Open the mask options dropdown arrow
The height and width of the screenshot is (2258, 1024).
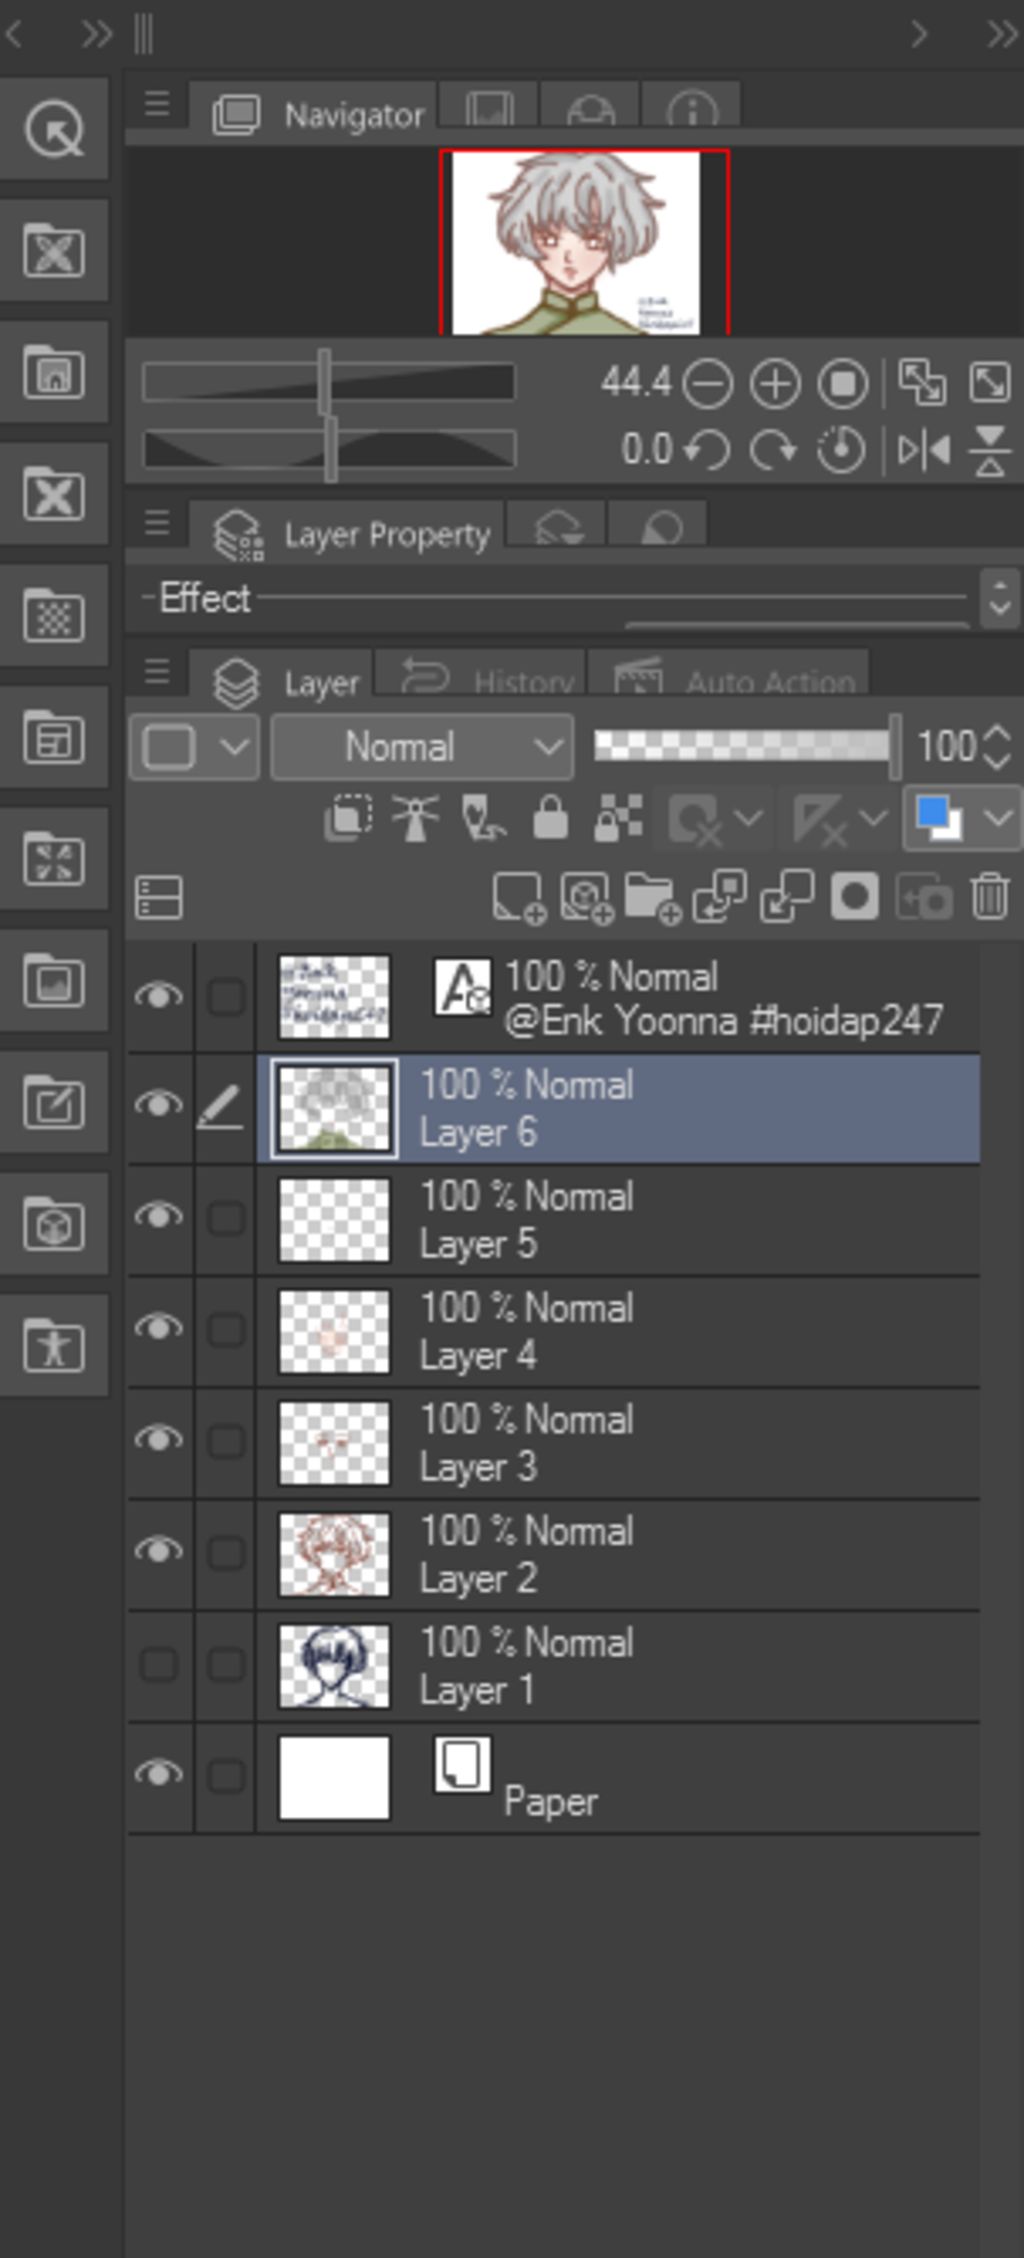point(748,818)
